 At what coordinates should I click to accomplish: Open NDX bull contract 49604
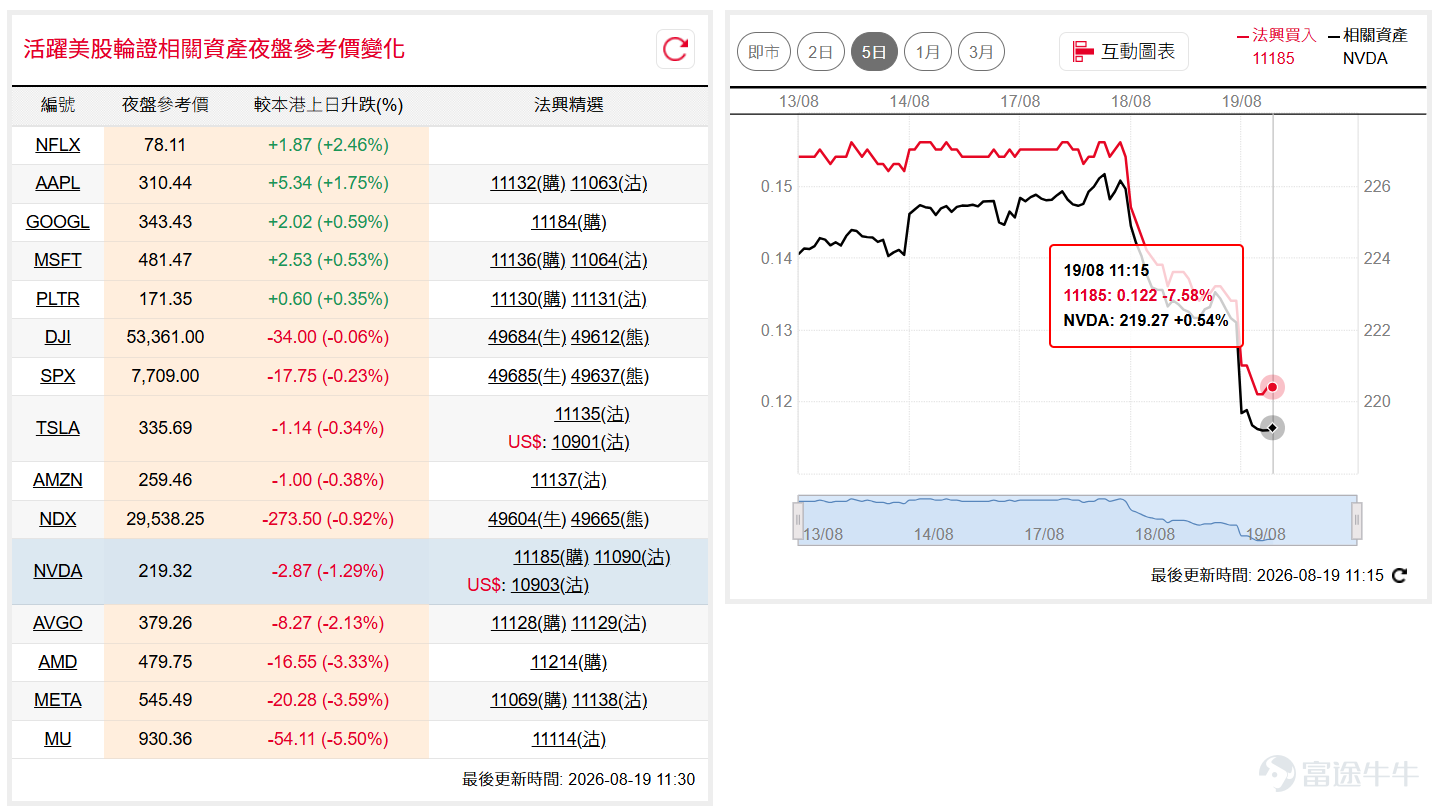(527, 519)
